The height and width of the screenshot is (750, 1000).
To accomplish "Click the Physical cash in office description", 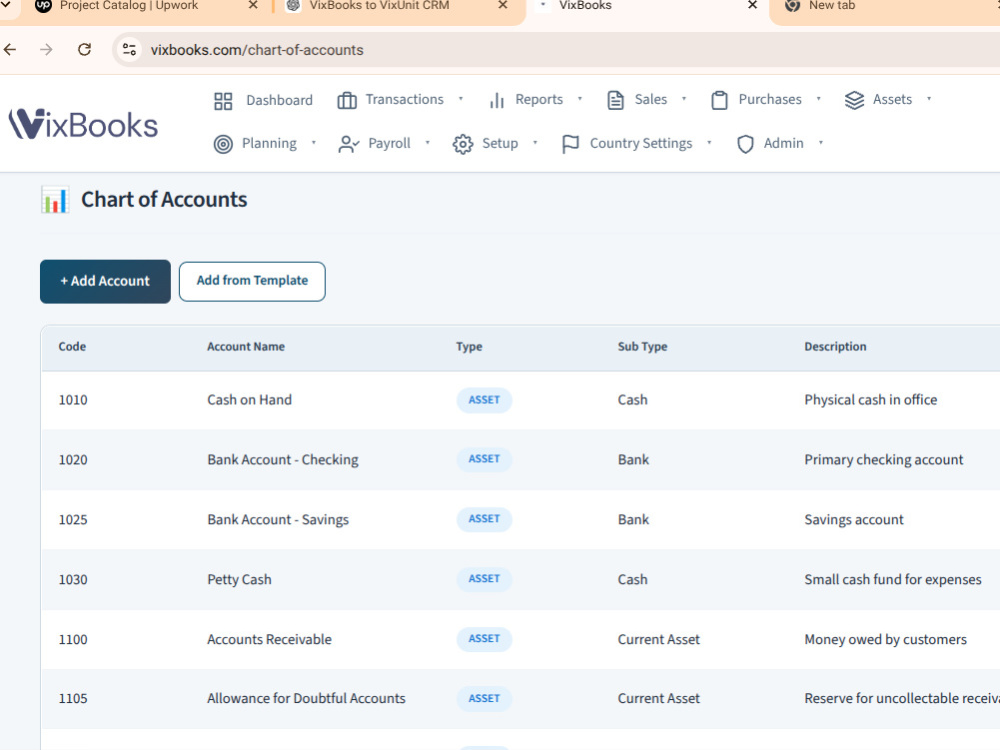I will [x=871, y=401].
